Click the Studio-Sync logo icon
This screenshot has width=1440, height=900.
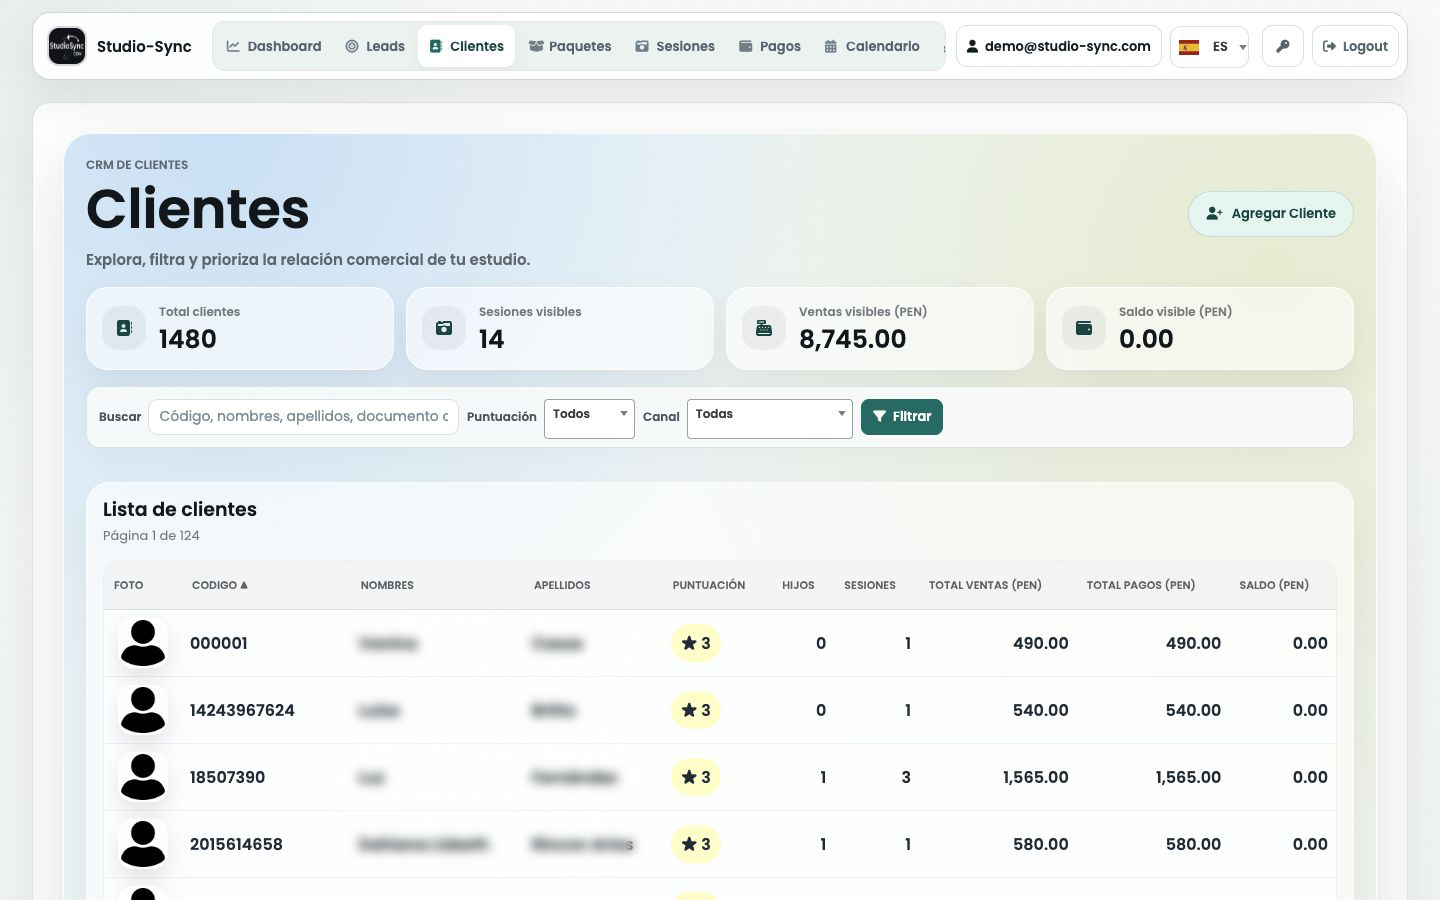point(67,46)
